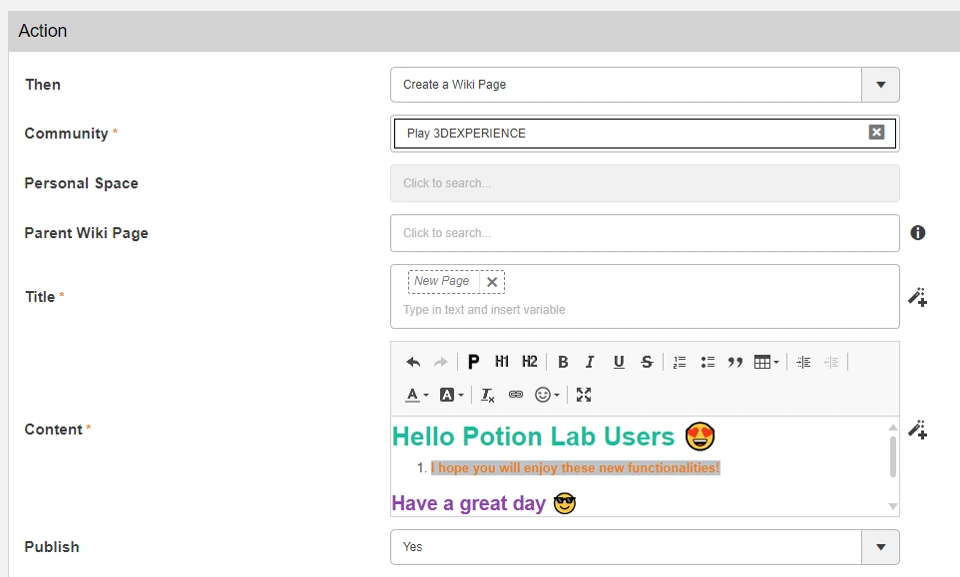Insert a numbered list
The height and width of the screenshot is (577, 960).
(x=680, y=362)
